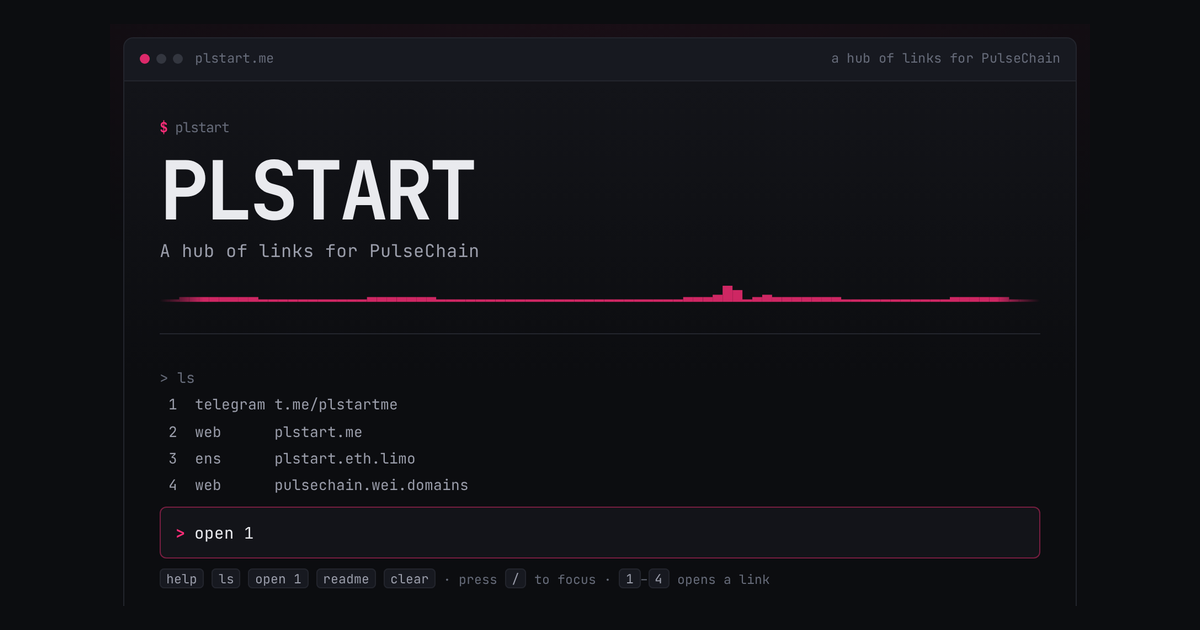Click the clear command chip
Image resolution: width=1200 pixels, height=630 pixels.
click(409, 579)
